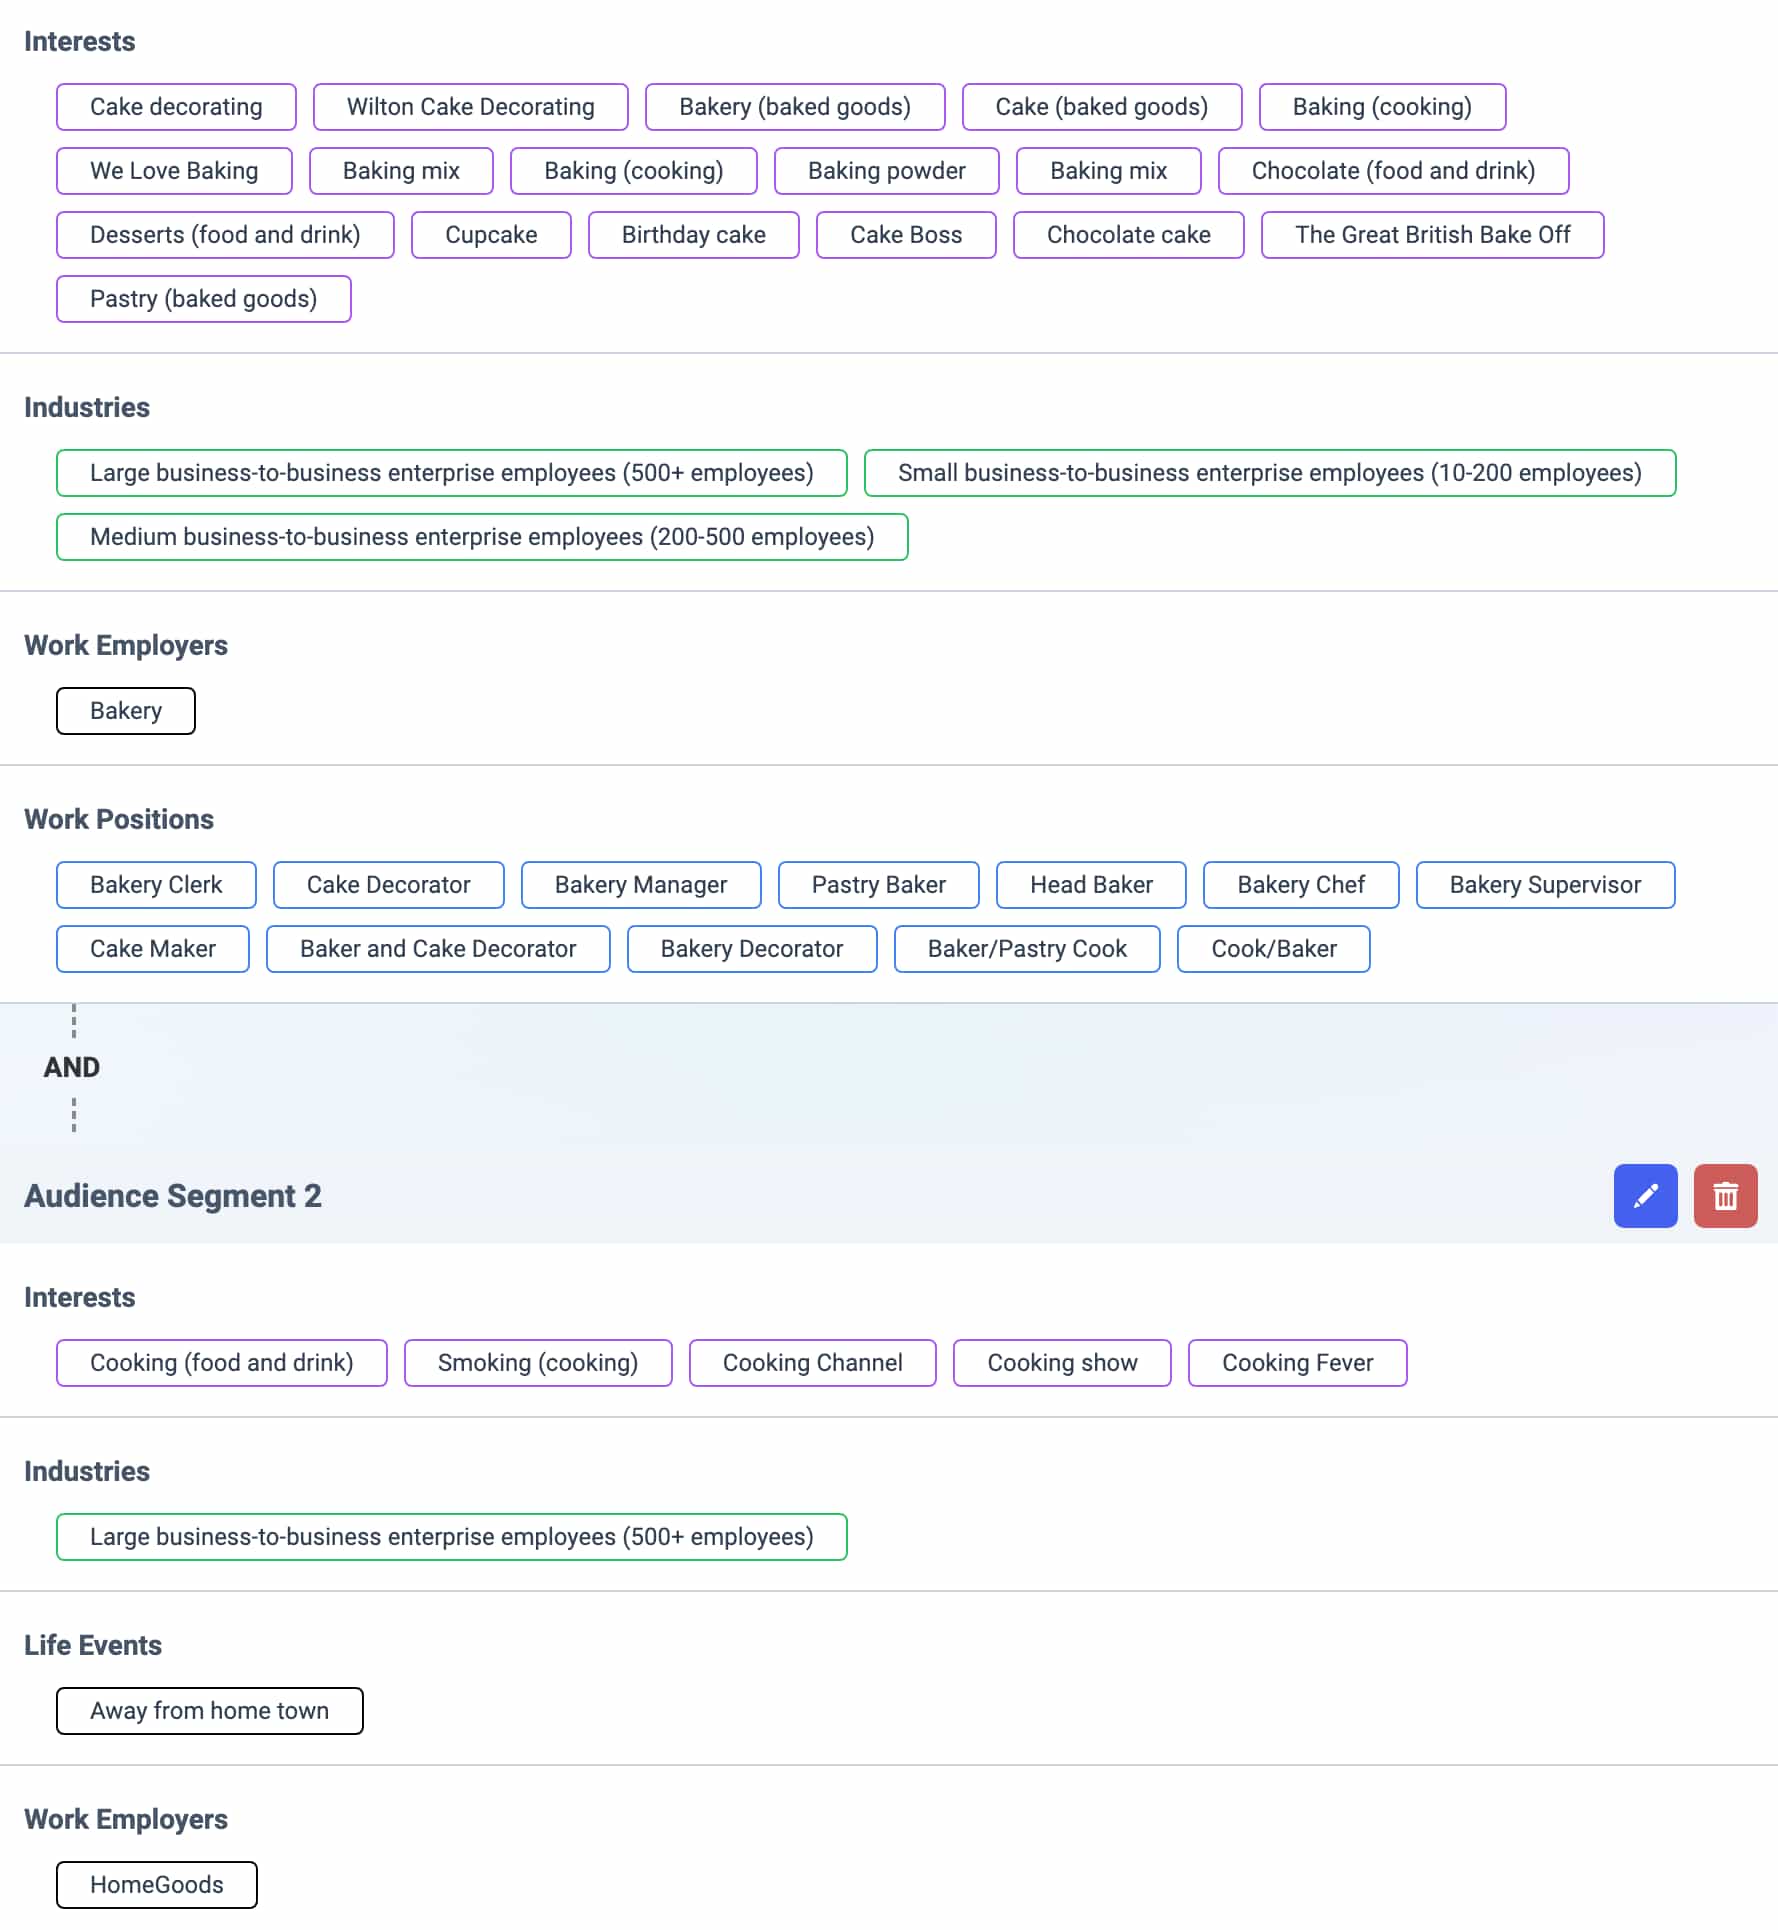Screen dimensions: 1778x1930
Task: Select the Pastry (baked goods) interest
Action: tap(204, 299)
